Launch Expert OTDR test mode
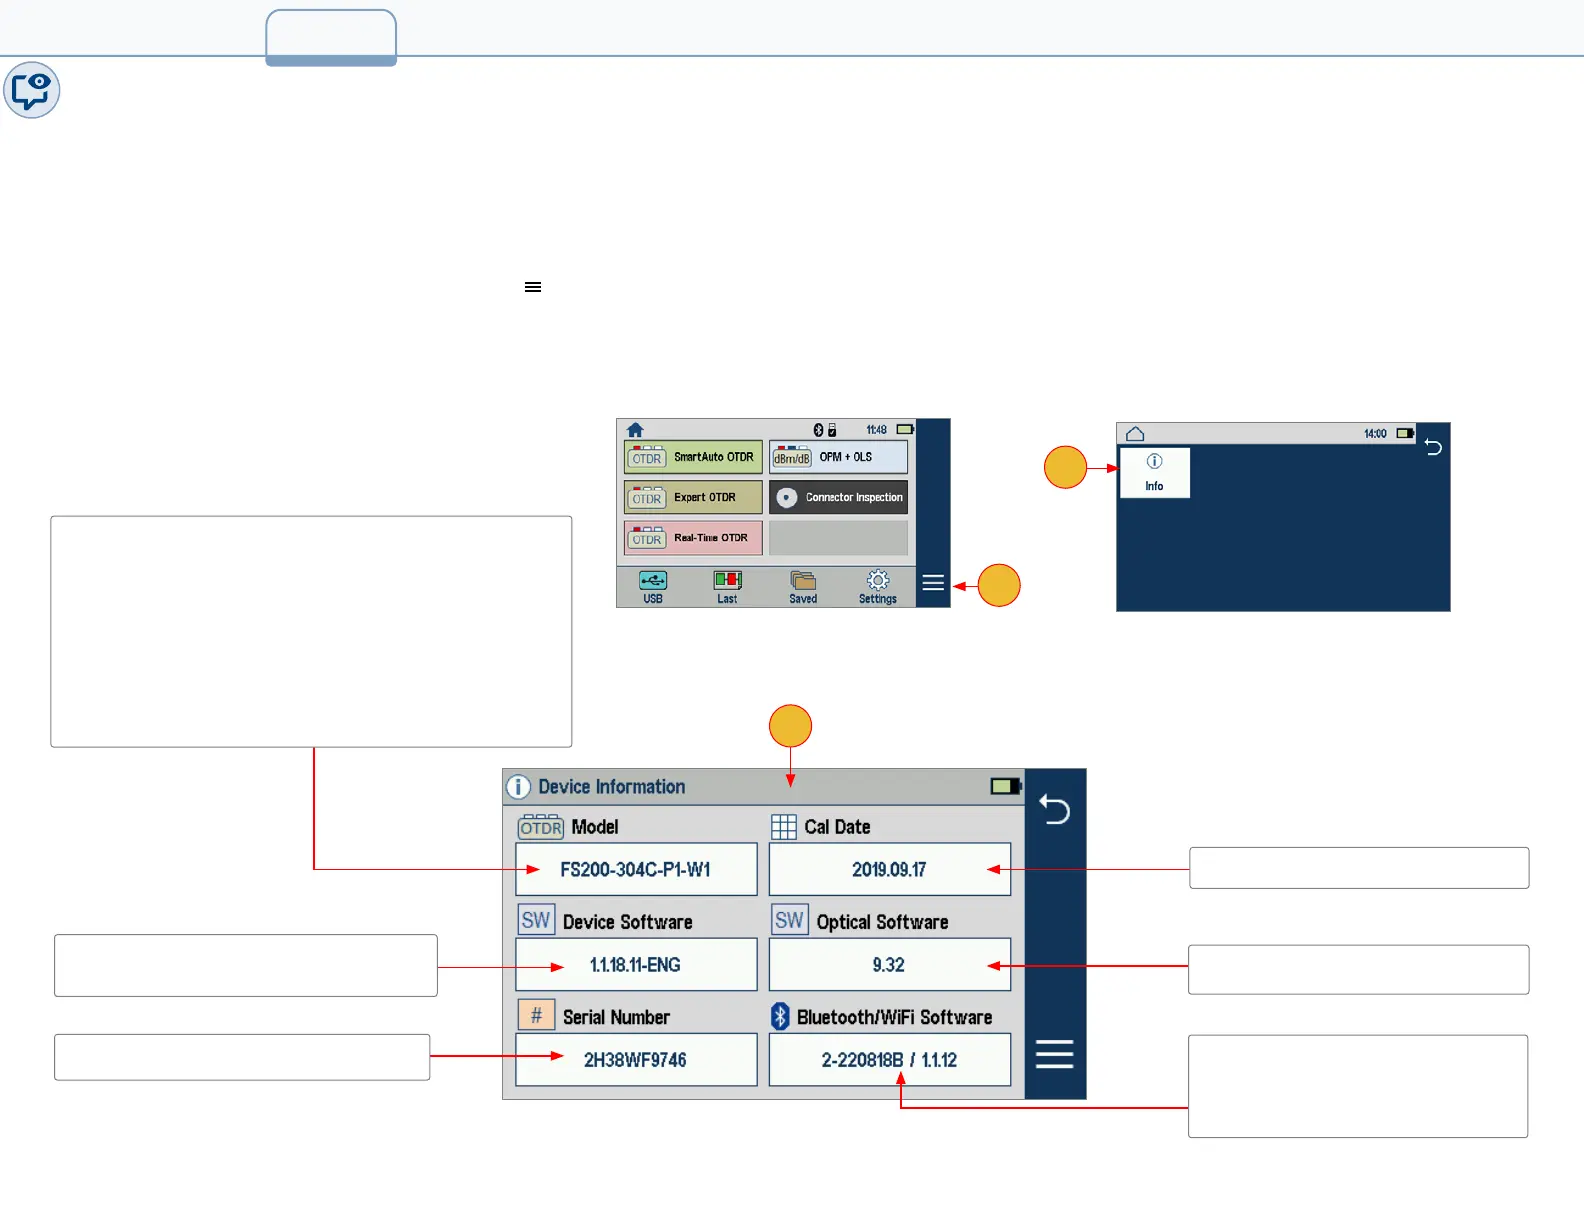Viewport: 1584px width, 1224px height. pyautogui.click(x=693, y=497)
